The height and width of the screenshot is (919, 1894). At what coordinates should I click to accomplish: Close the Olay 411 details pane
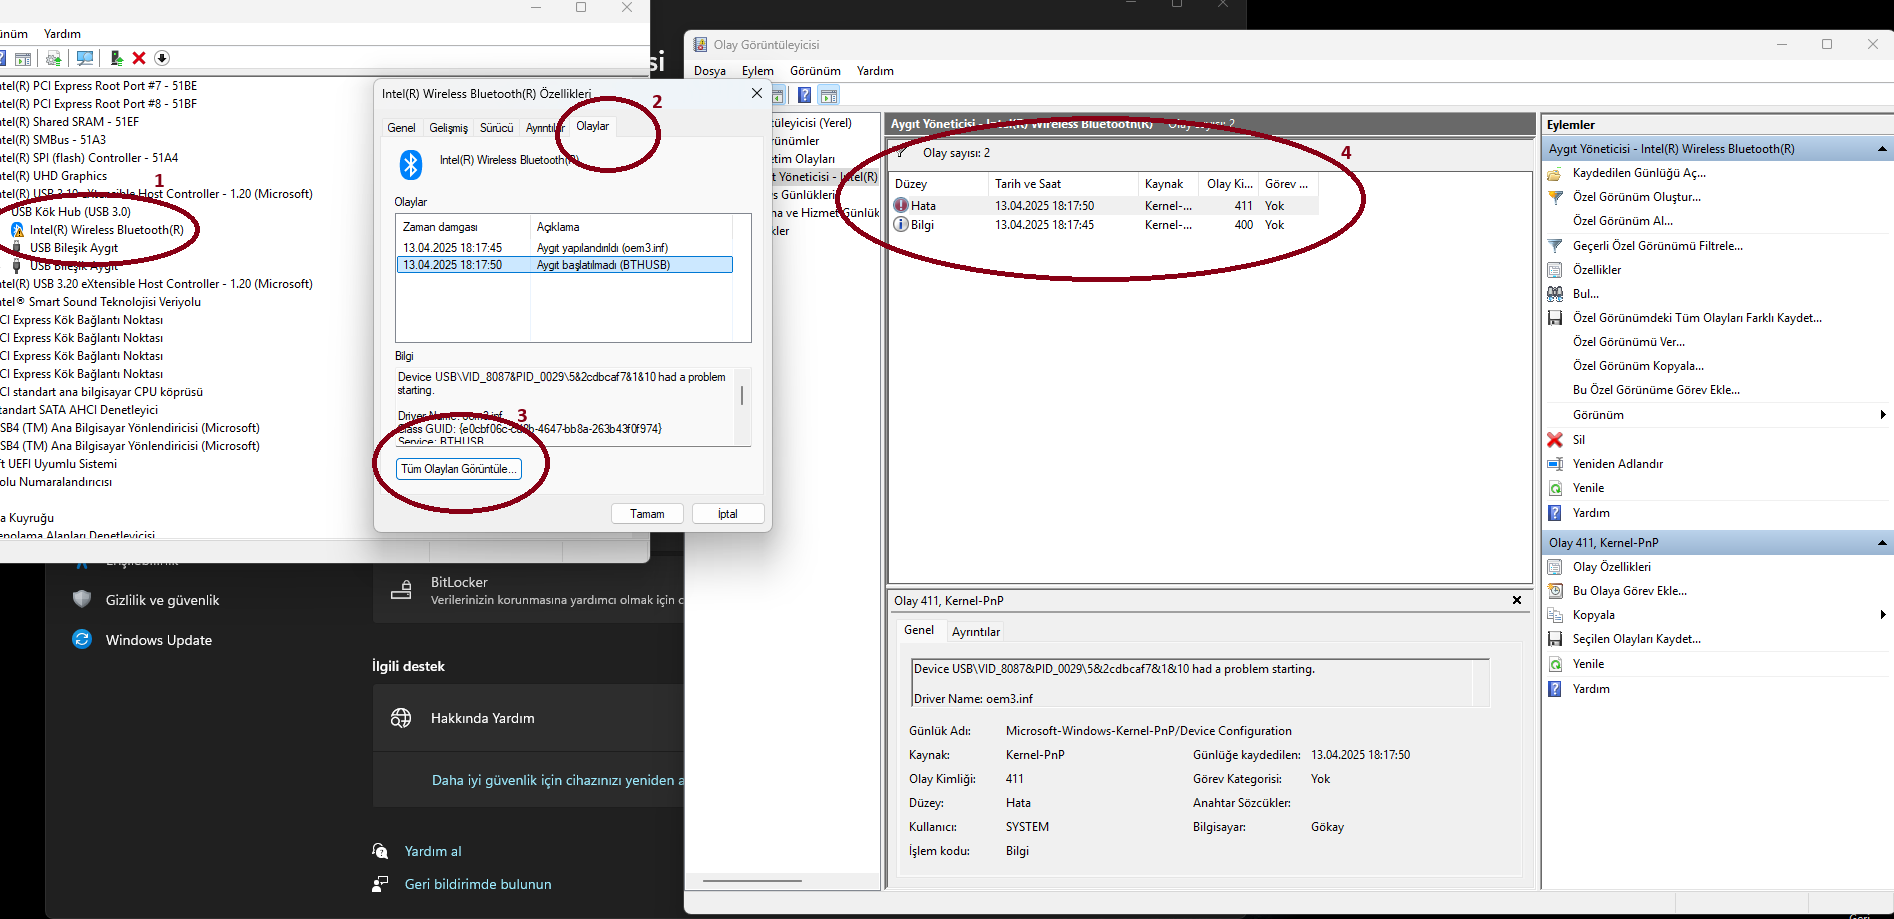point(1517,600)
